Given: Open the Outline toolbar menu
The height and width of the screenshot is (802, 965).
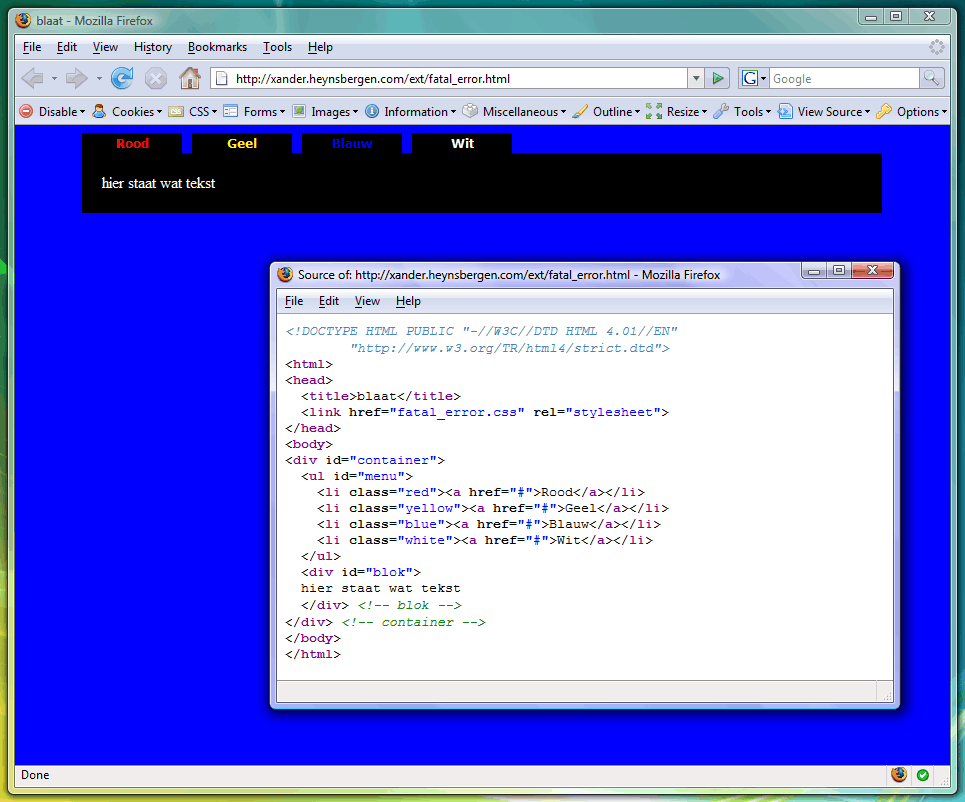Looking at the screenshot, I should (x=616, y=111).
